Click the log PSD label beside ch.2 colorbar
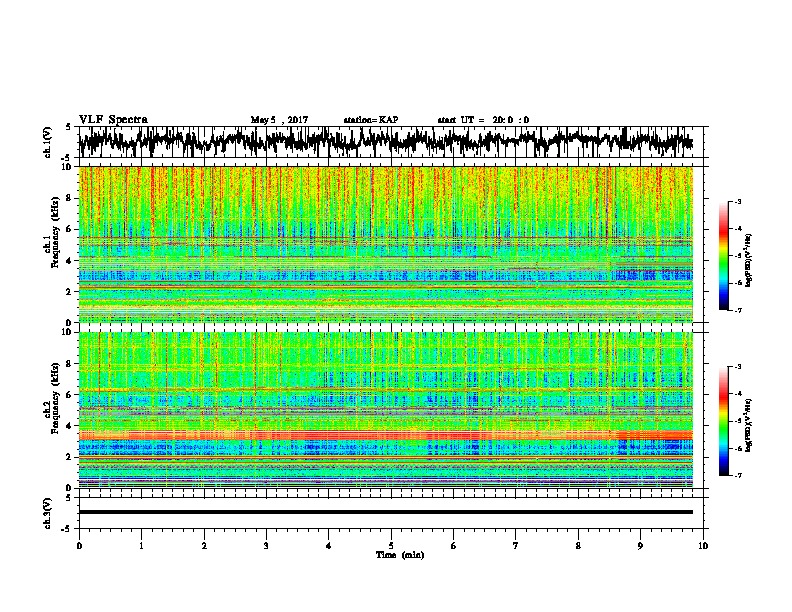 [749, 425]
